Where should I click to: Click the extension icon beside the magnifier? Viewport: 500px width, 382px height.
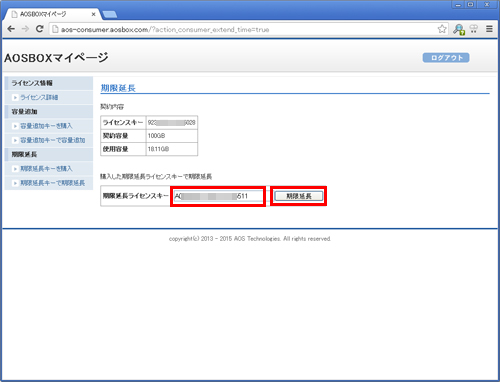click(474, 29)
